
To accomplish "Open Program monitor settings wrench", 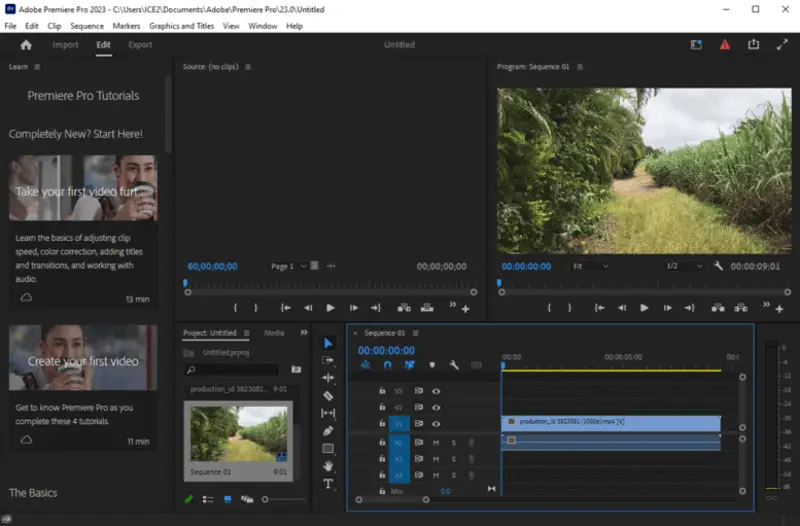I will point(718,266).
